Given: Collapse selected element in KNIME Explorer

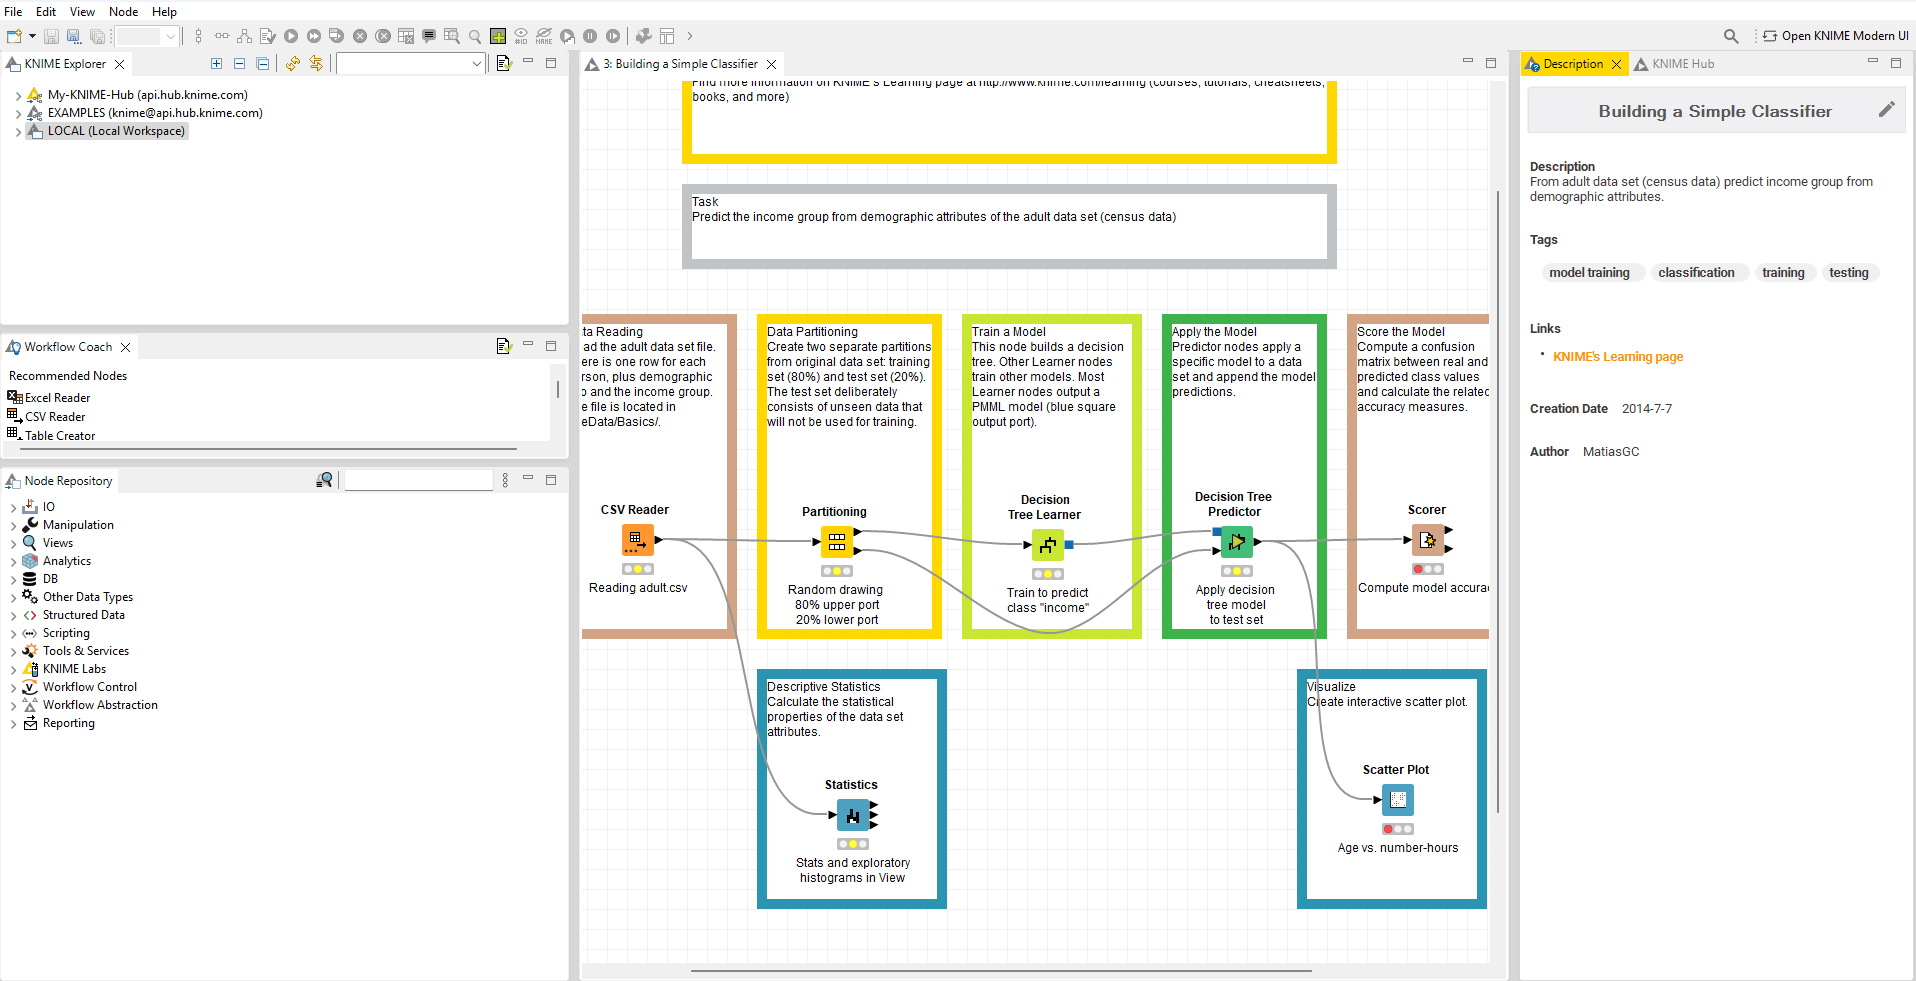Looking at the screenshot, I should [239, 64].
